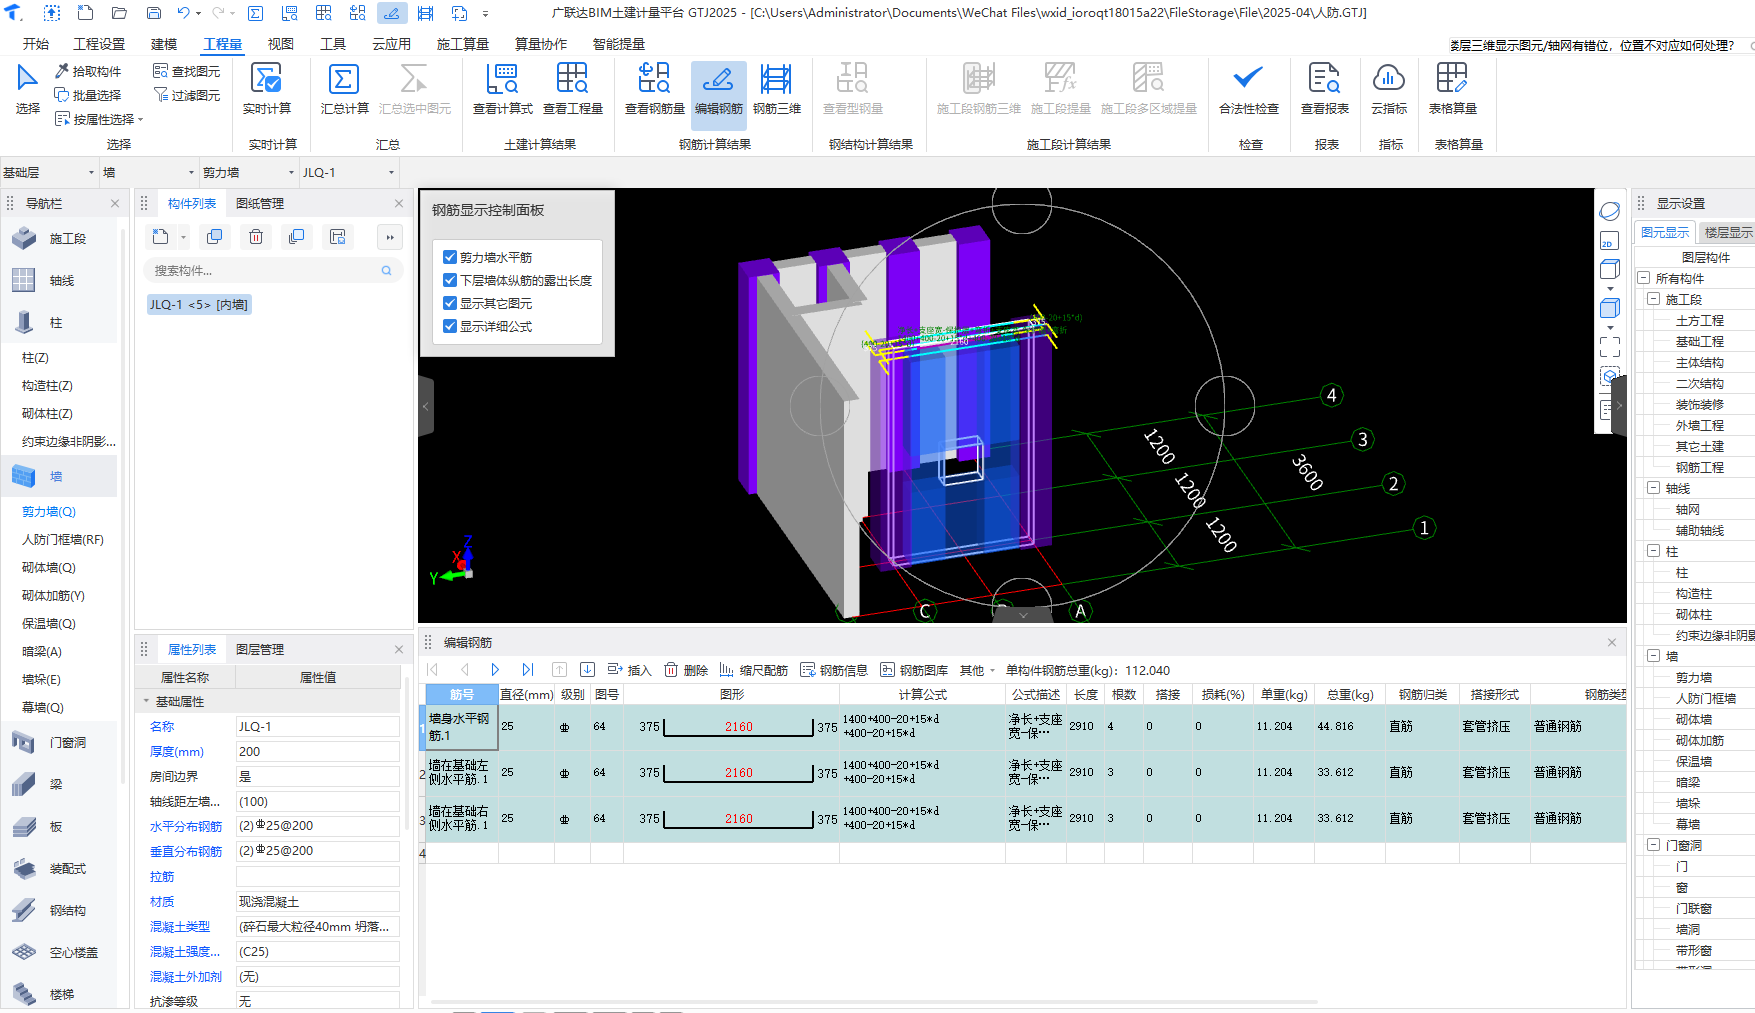
Task: Open 其他 dropdown in rebar editor
Action: coord(977,670)
